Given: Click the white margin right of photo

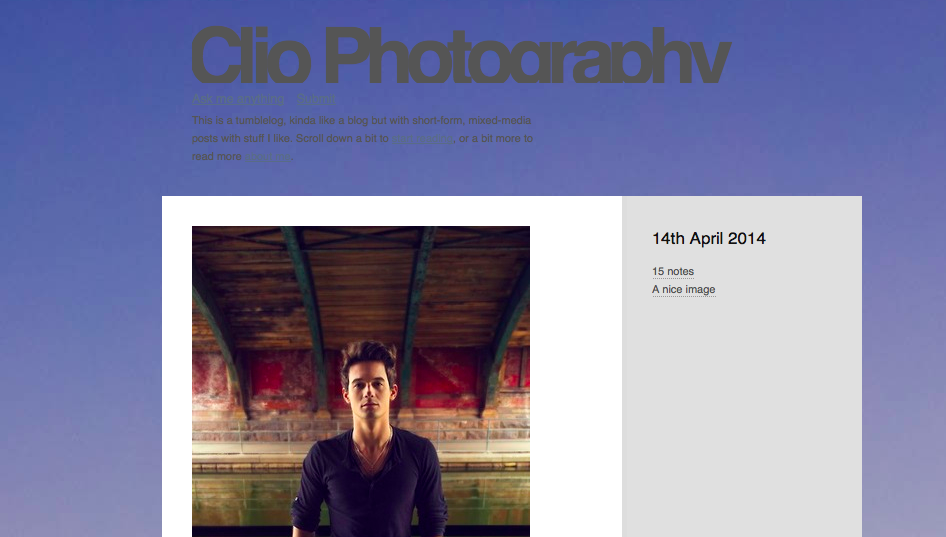Looking at the screenshot, I should pos(576,366).
